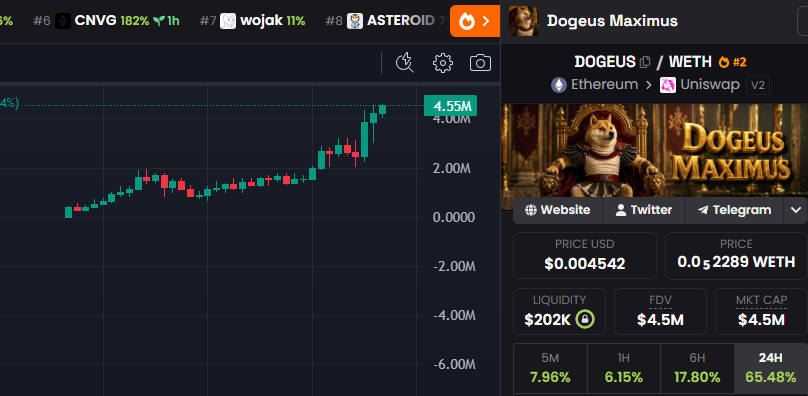The image size is (808, 396).
Task: Click the Uniswap unicorn logo
Action: pyautogui.click(x=668, y=85)
